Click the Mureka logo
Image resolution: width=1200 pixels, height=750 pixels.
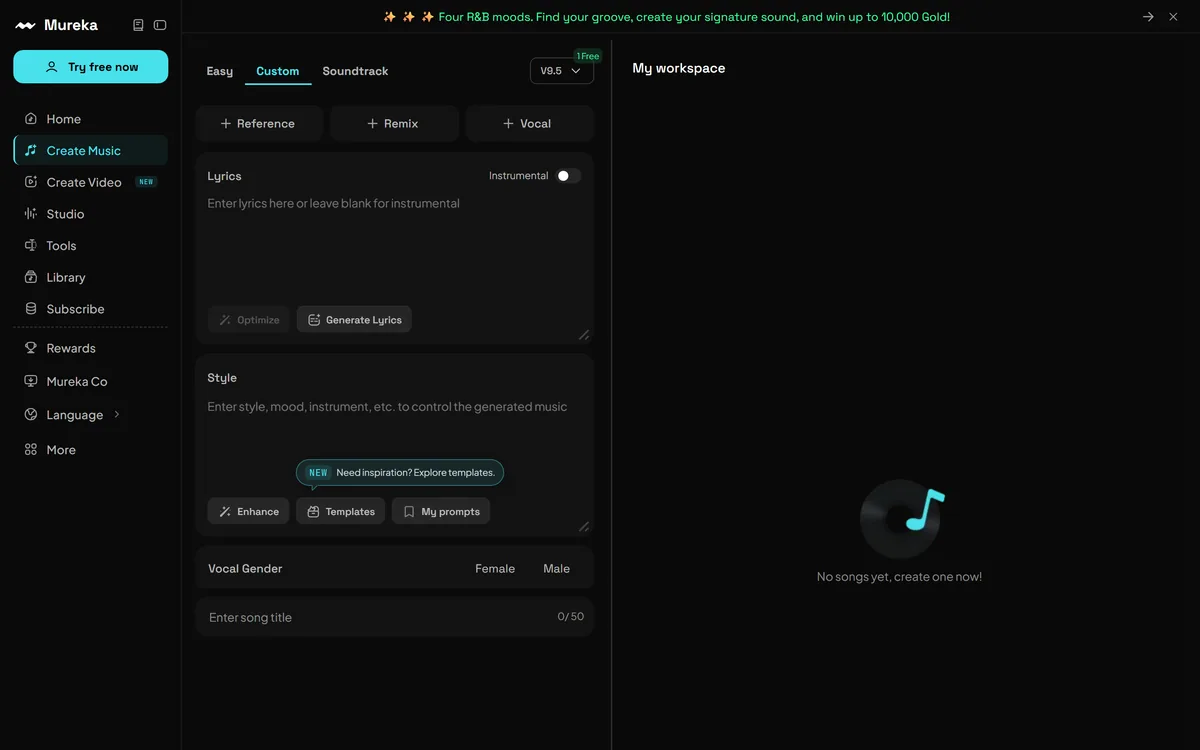[x=56, y=25]
